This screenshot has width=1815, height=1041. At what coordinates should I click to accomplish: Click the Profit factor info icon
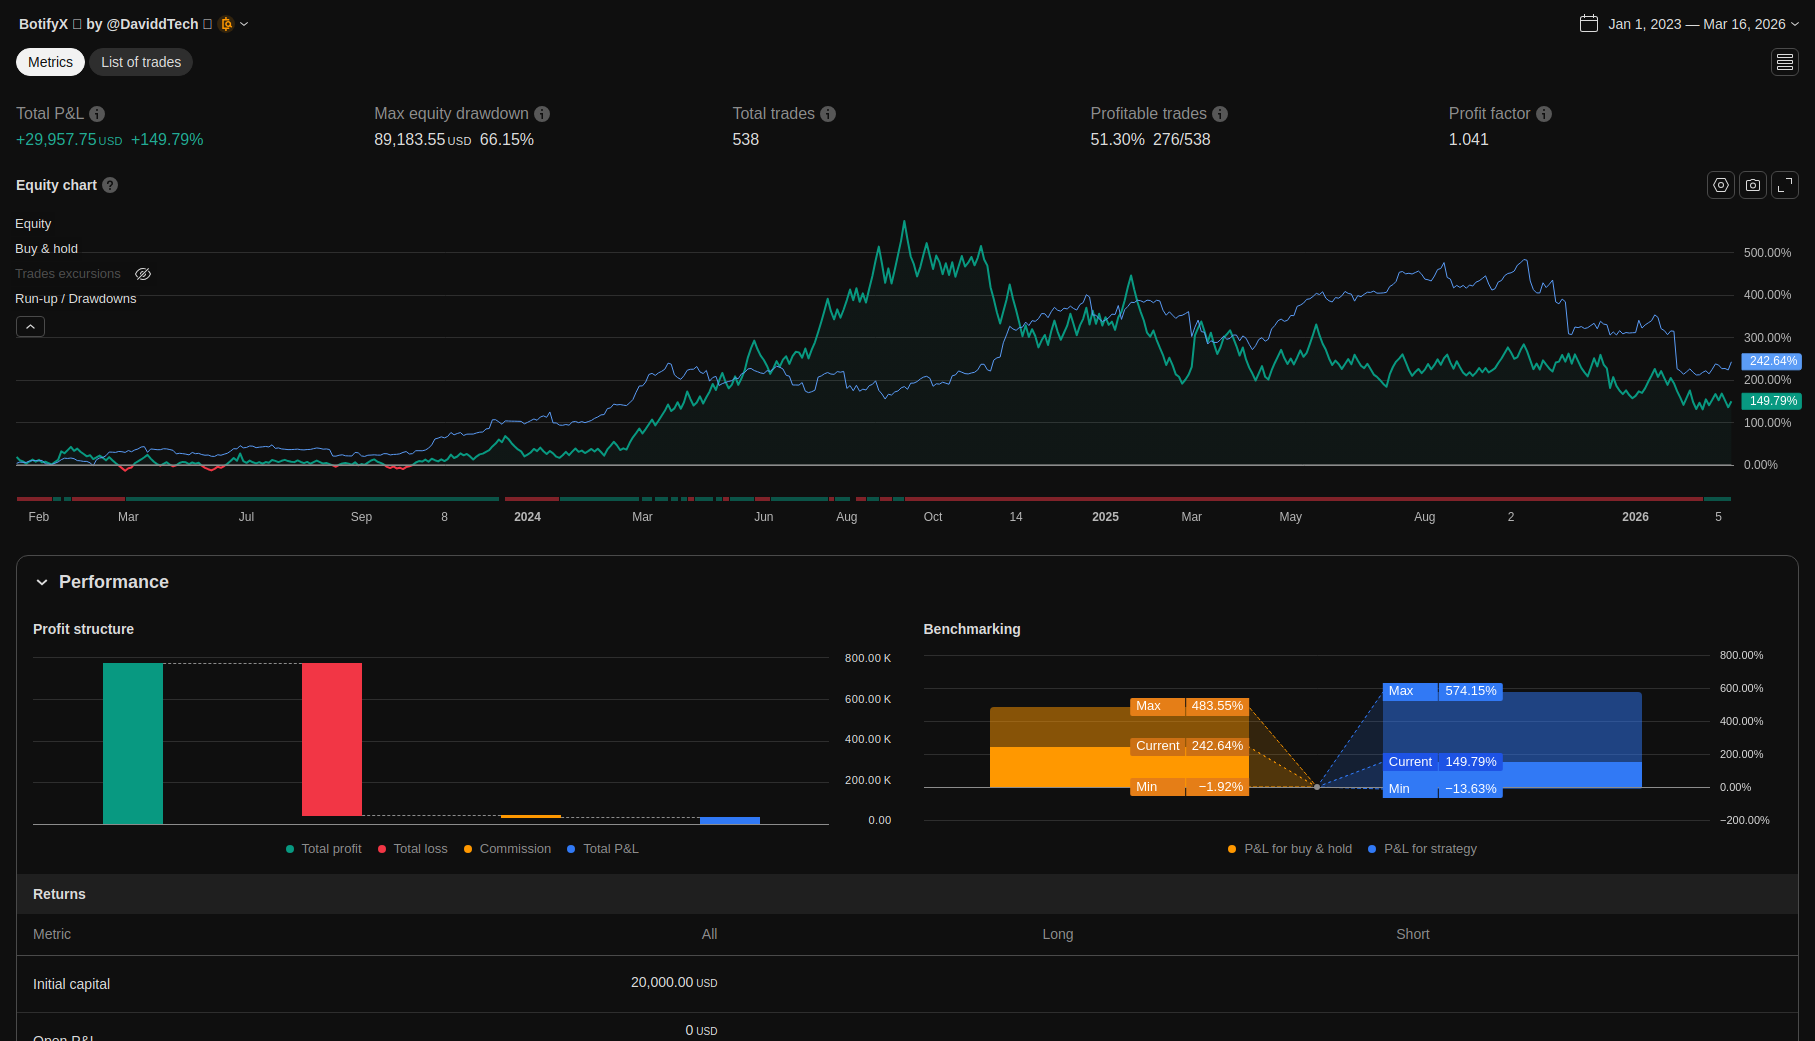[x=1544, y=114]
